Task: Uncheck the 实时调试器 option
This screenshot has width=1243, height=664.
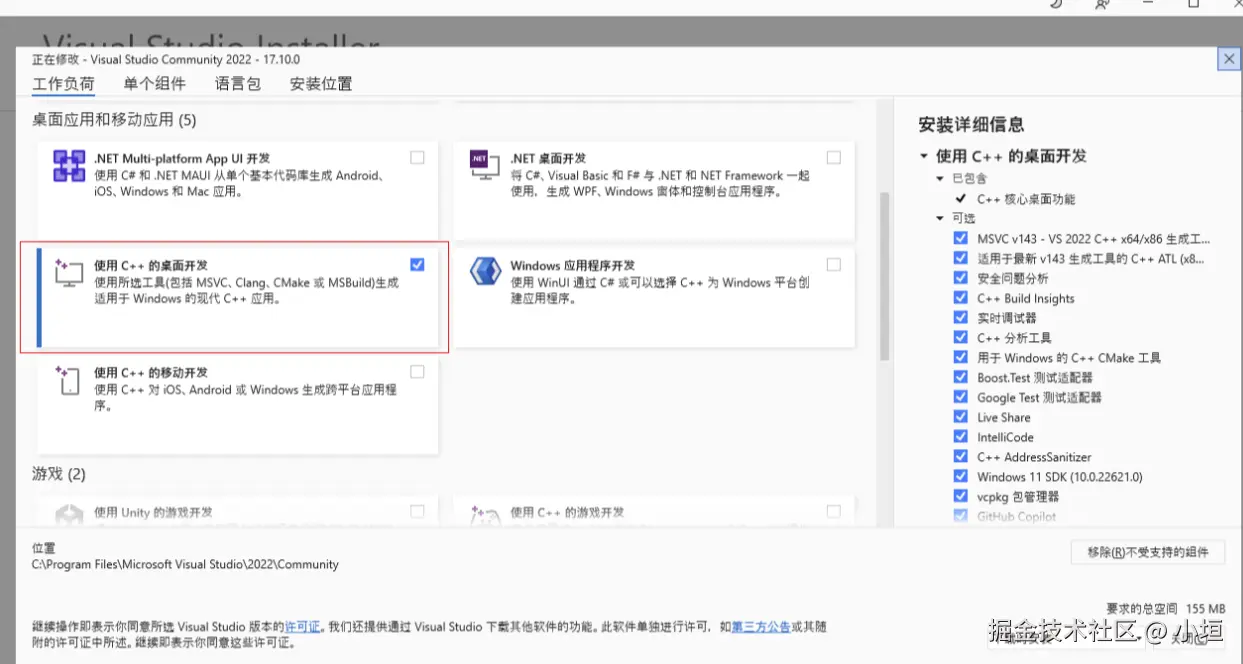Action: tap(961, 318)
